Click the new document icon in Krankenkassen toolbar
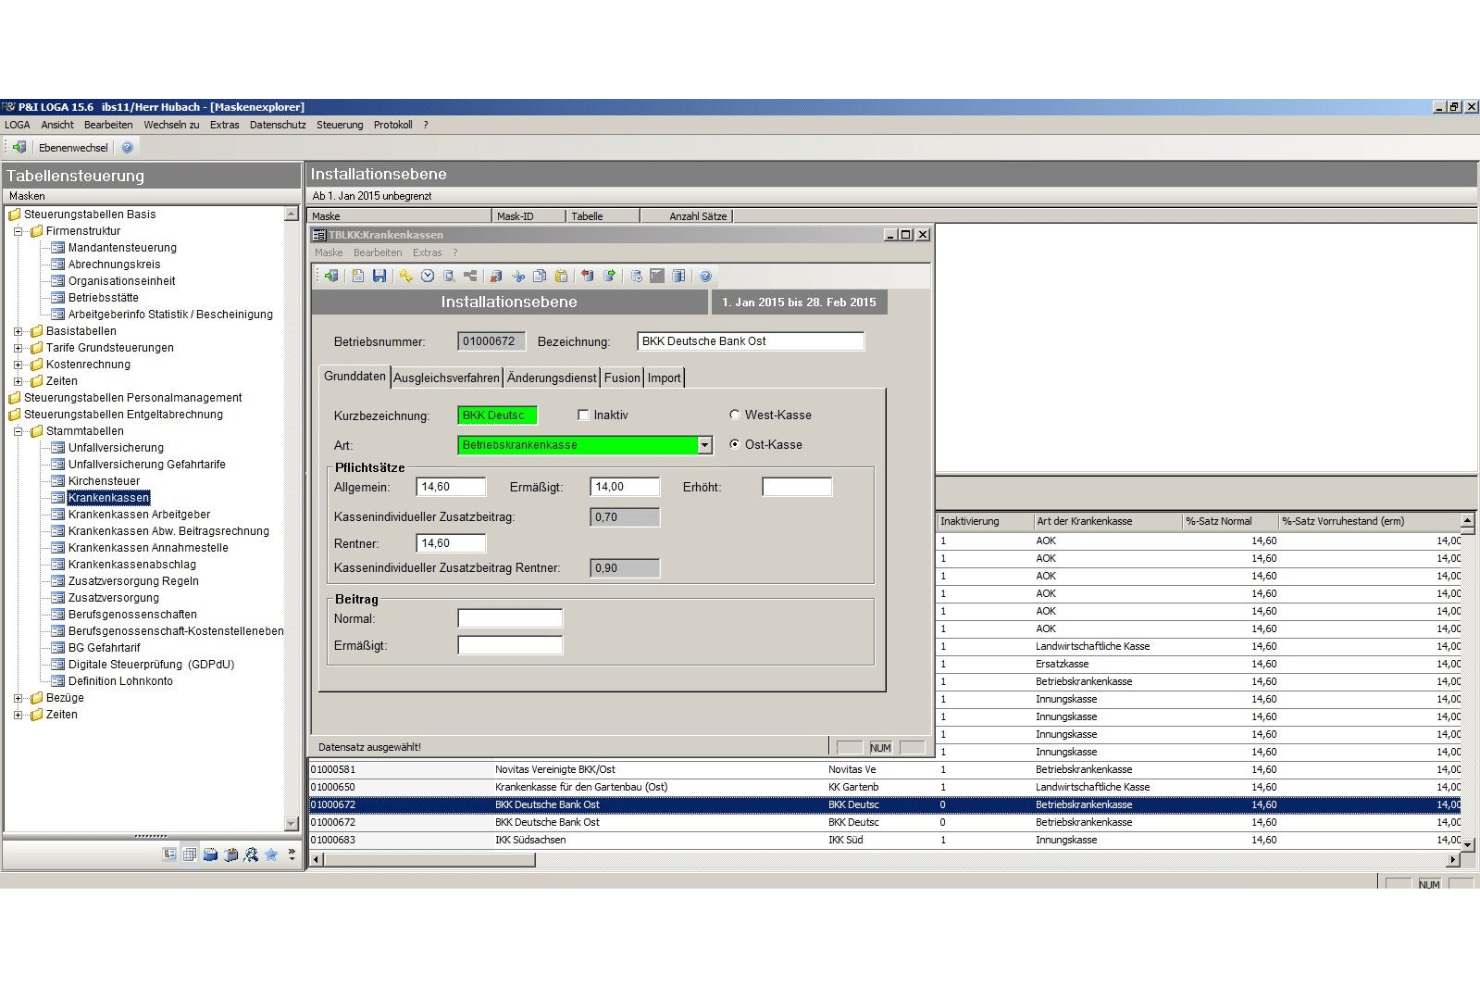This screenshot has height=987, width=1480. pos(358,276)
